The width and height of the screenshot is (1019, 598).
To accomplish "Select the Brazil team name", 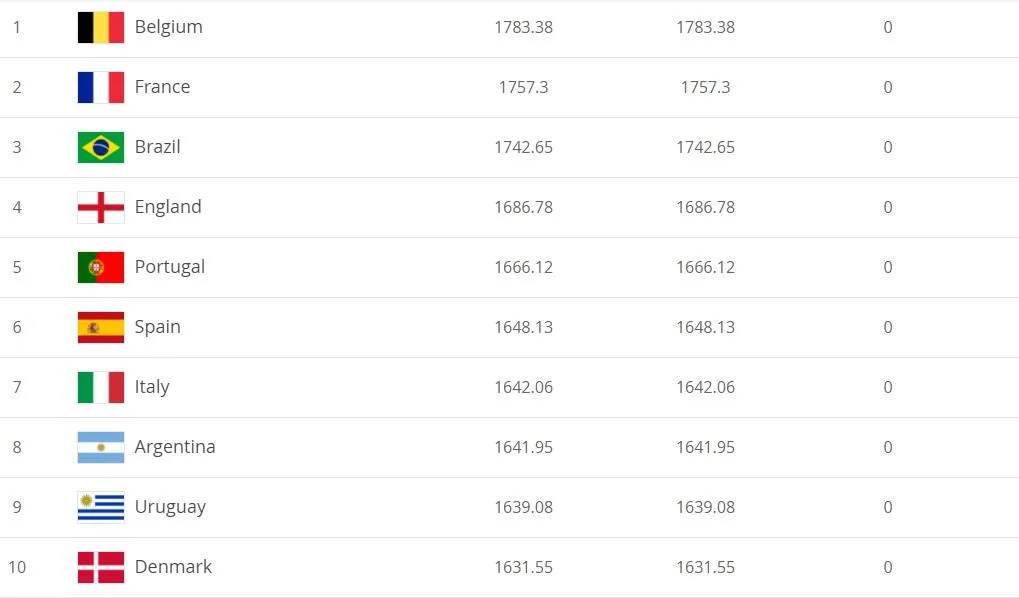I will point(157,147).
